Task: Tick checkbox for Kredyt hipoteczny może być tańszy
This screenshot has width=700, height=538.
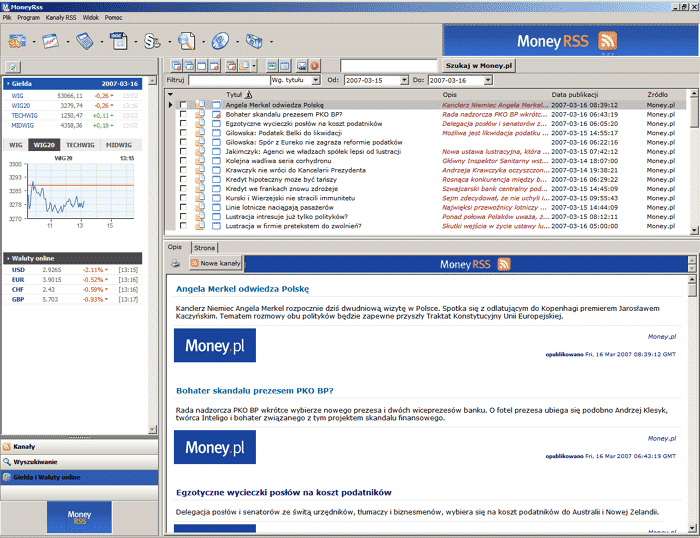Action: (183, 179)
